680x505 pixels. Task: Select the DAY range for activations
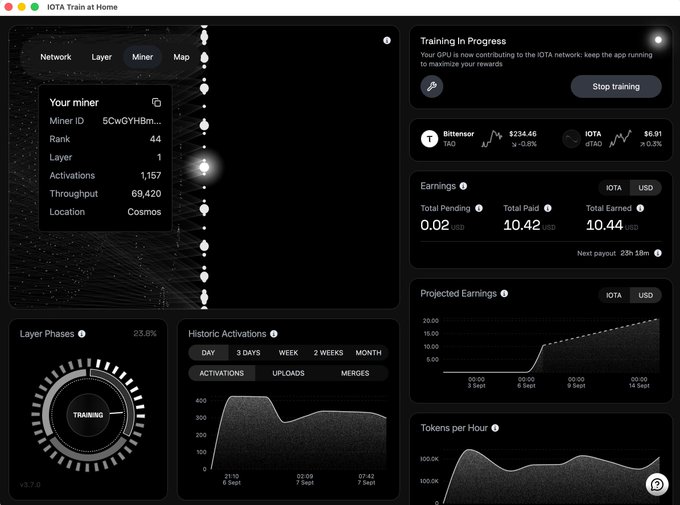pos(208,353)
